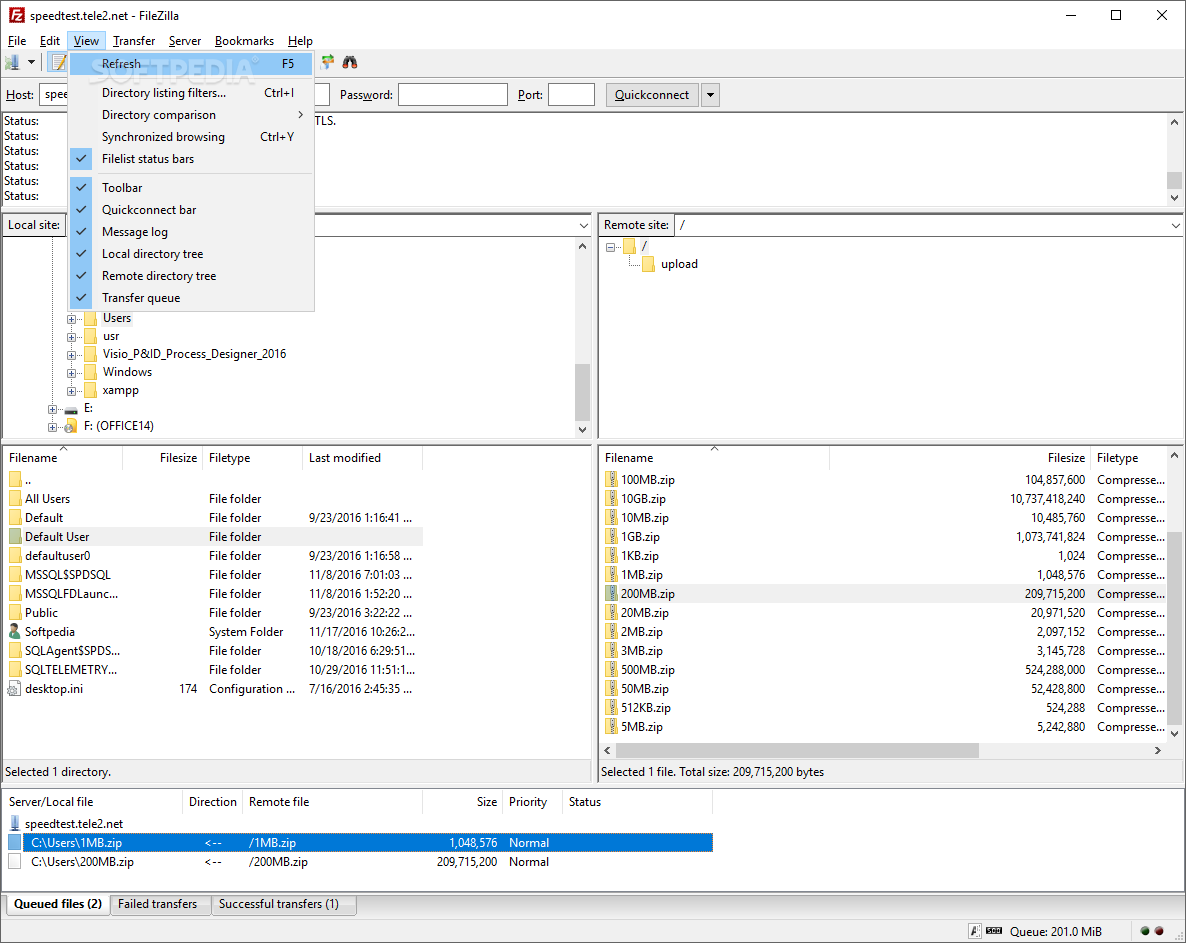The width and height of the screenshot is (1186, 943).
Task: Expand the E: drive node
Action: [x=52, y=409]
